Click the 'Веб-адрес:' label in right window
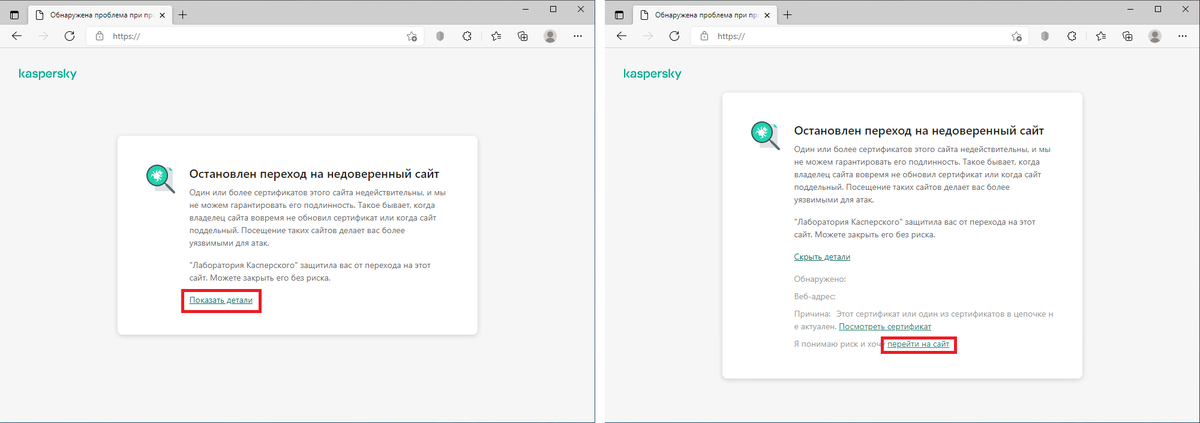The height and width of the screenshot is (423, 1200). click(815, 296)
